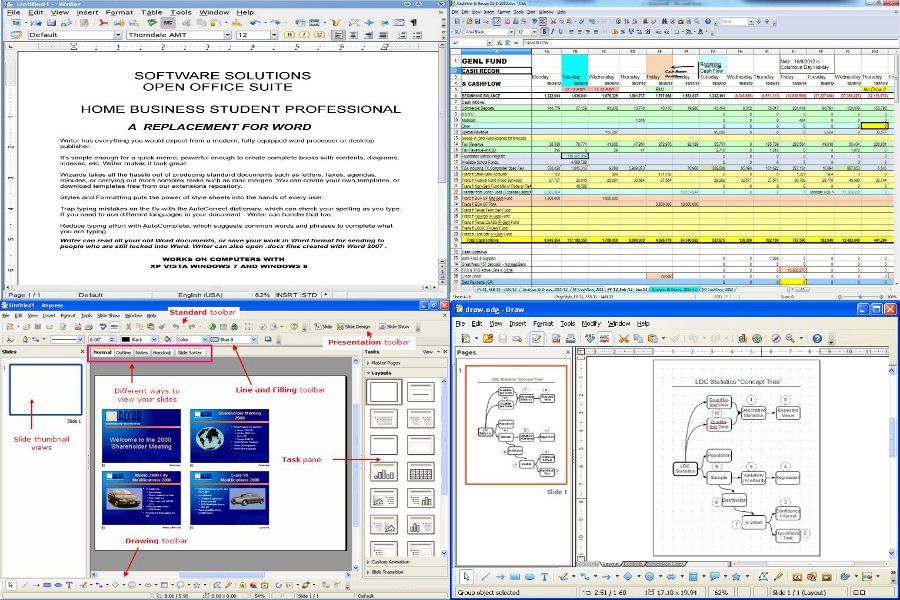The image size is (900, 600).
Task: Toggle Underline in the Writer formatting toolbar
Action: [319, 35]
